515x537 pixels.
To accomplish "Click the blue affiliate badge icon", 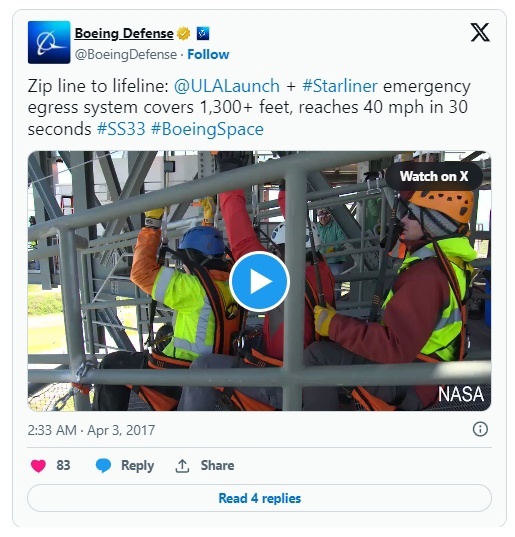I will click(203, 34).
